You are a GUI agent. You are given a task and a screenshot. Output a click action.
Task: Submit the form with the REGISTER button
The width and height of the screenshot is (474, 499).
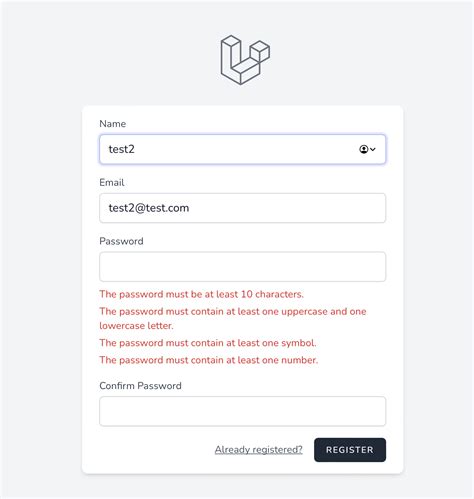point(350,450)
